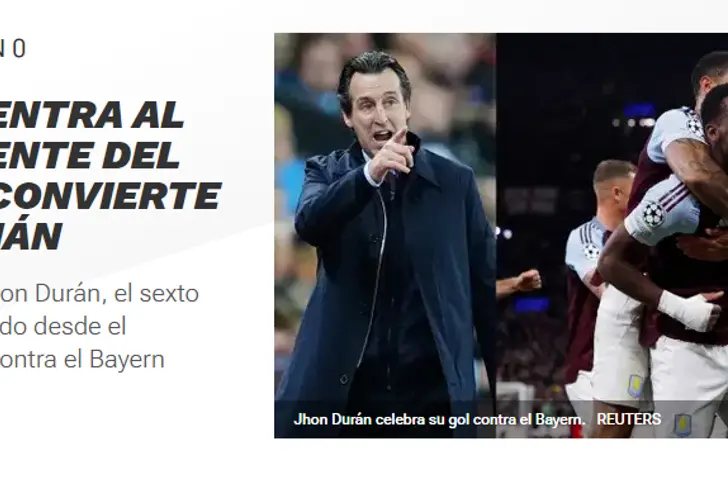The image size is (728, 488).
Task: Click the Aston Villa crest beside REUTERS
Action: coord(682,425)
